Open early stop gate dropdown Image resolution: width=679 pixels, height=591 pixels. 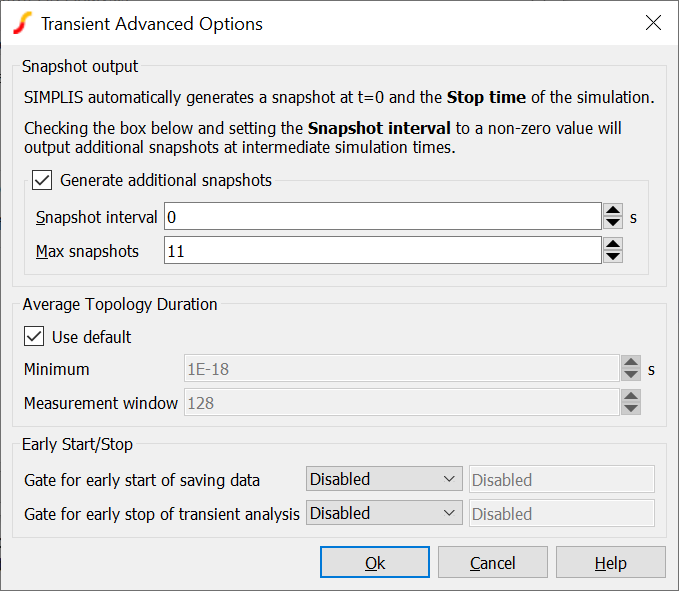click(x=384, y=514)
